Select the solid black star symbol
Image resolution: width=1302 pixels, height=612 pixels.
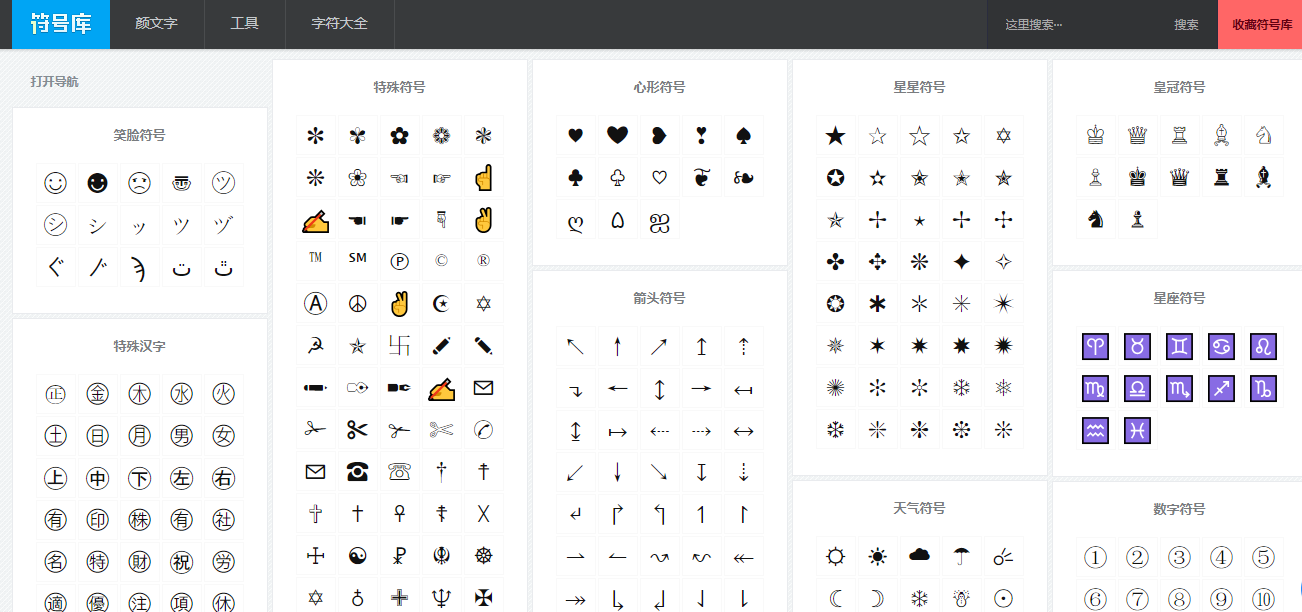pyautogui.click(x=835, y=135)
